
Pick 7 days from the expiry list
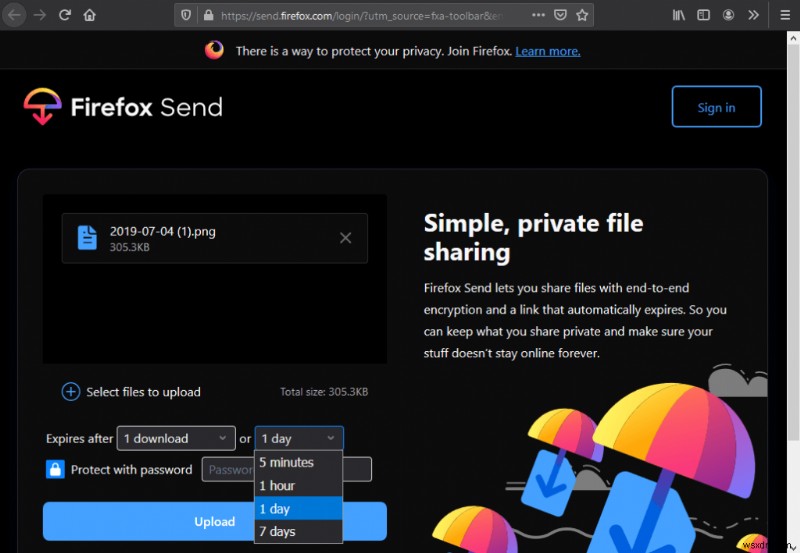pyautogui.click(x=298, y=531)
